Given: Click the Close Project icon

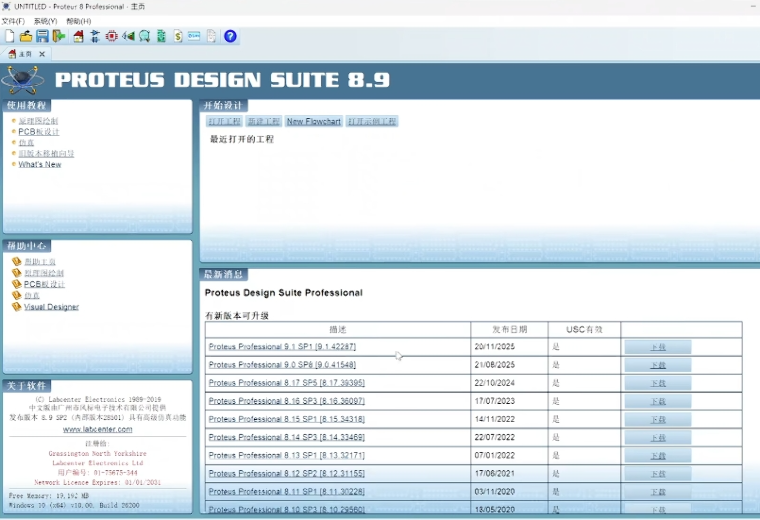Looking at the screenshot, I should pos(59,37).
